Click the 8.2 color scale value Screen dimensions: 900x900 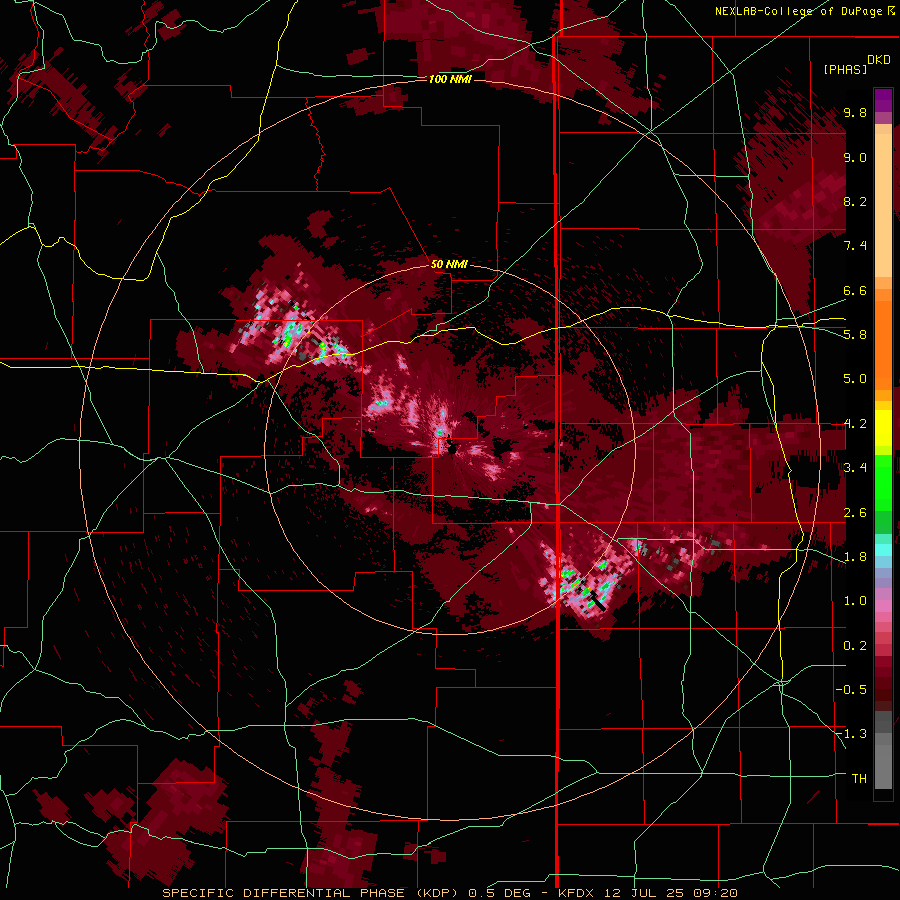coord(855,201)
